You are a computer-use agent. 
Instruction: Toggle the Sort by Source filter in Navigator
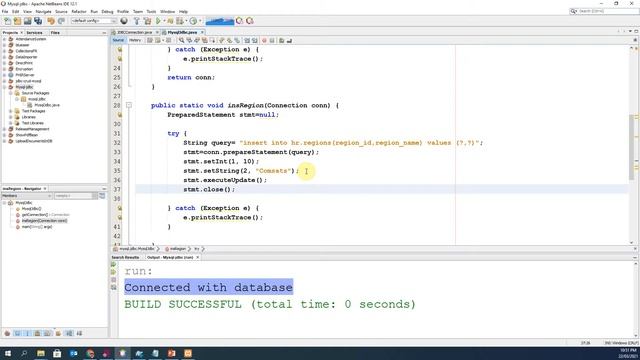(x=79, y=333)
